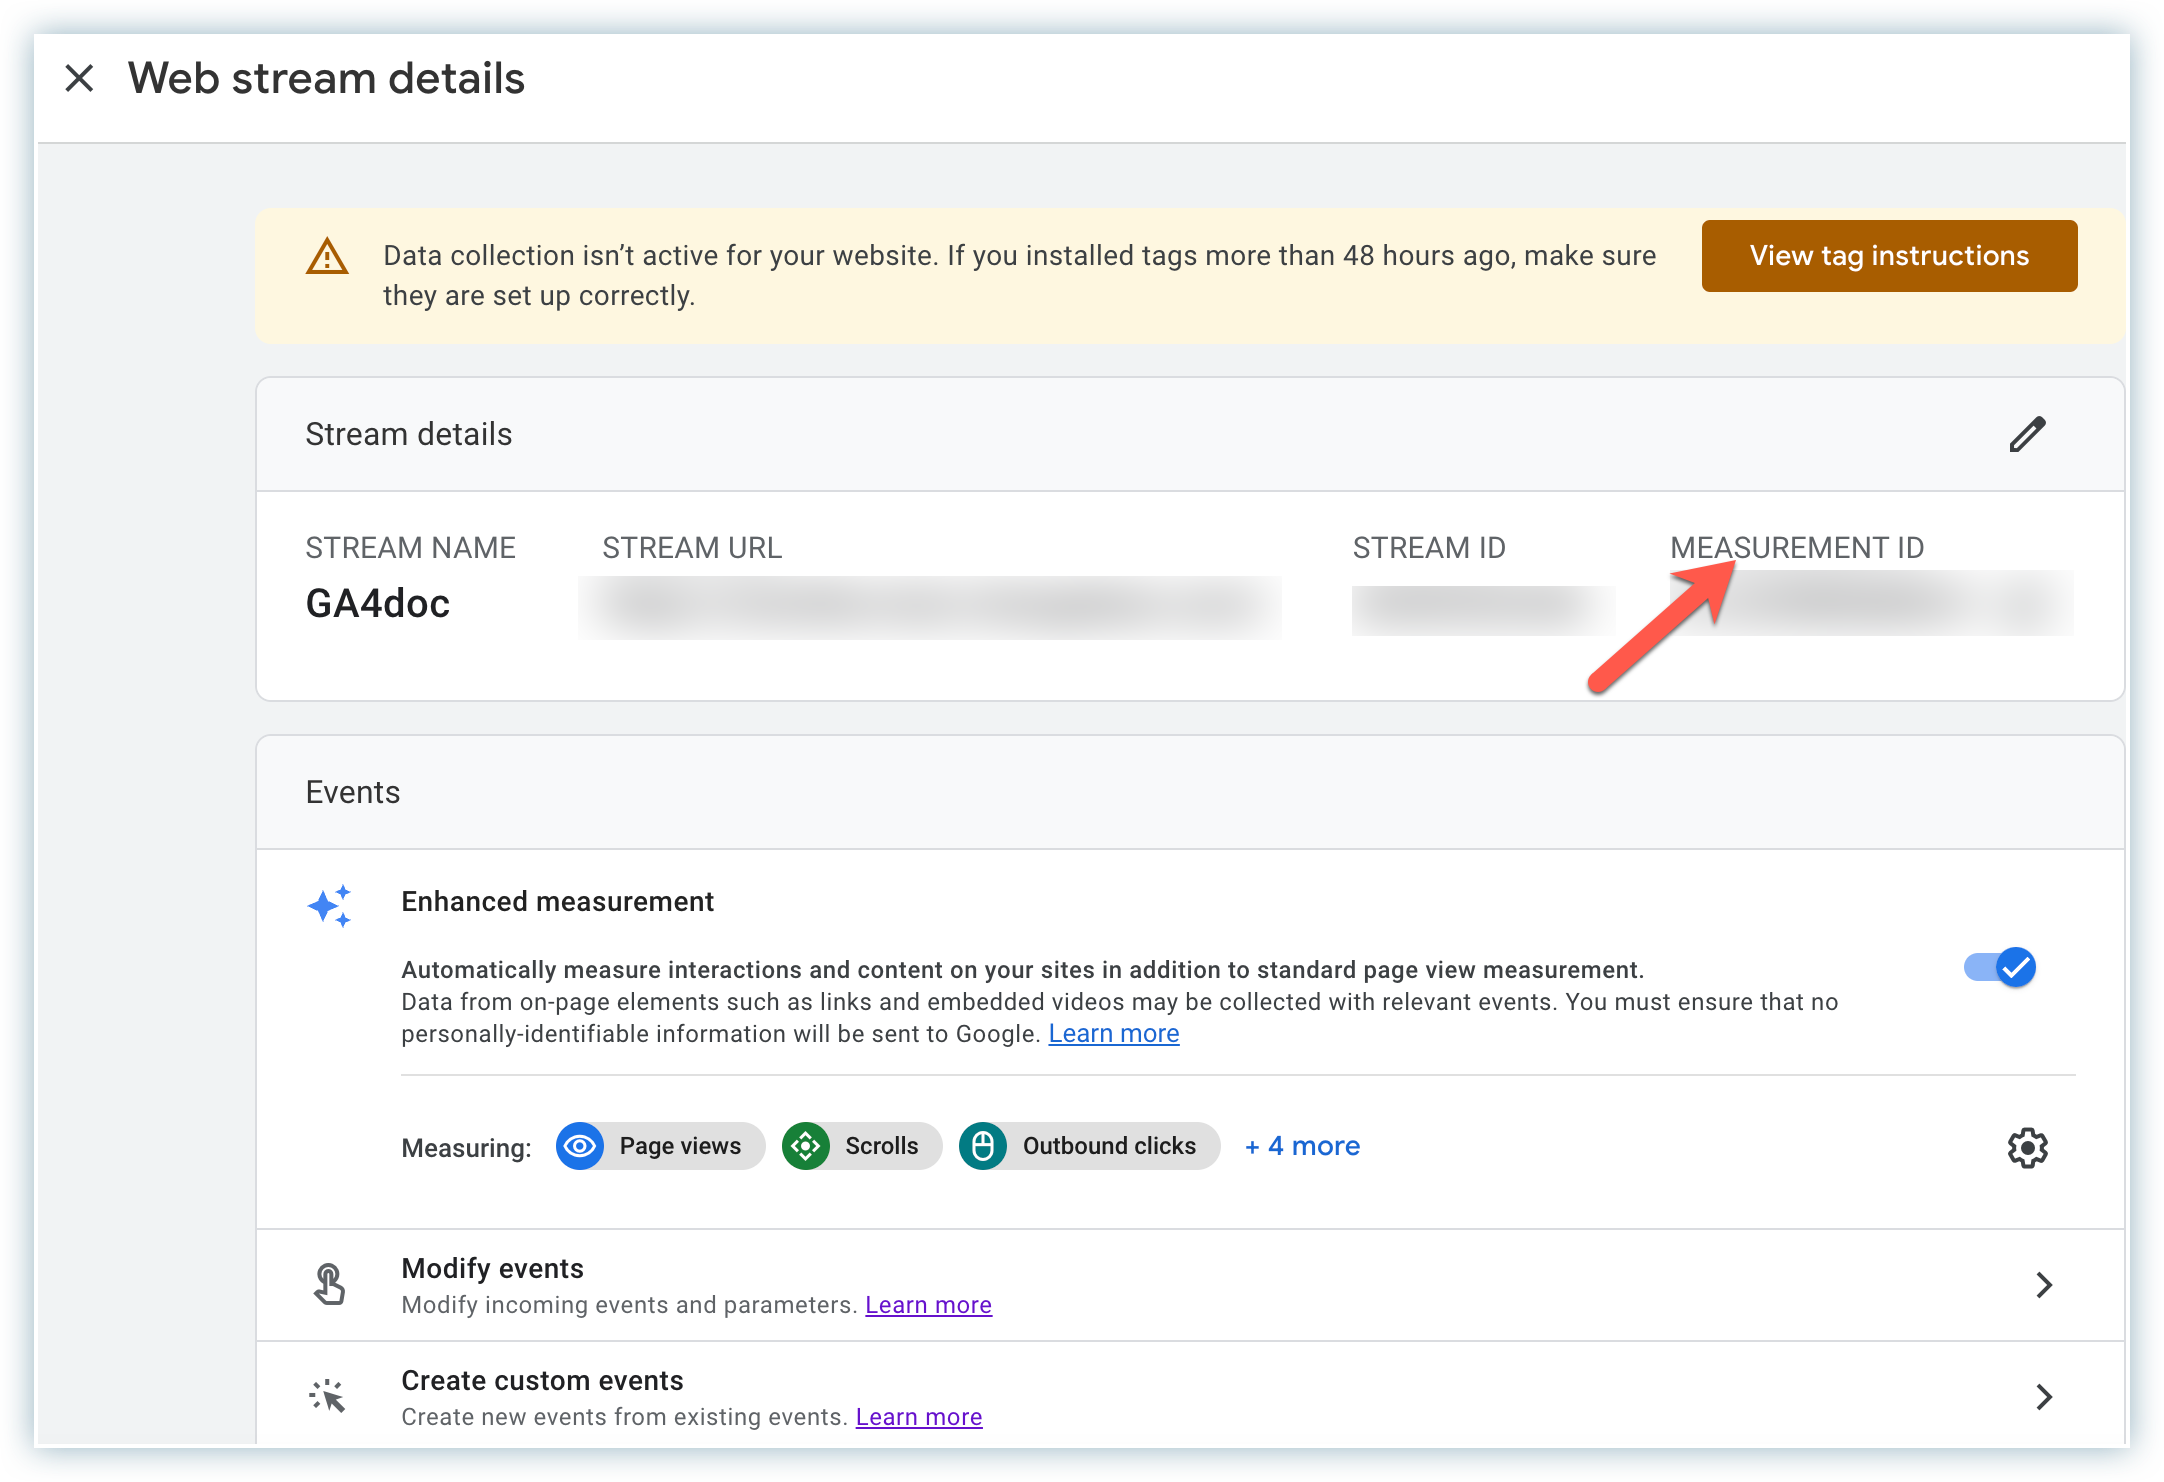
Task: Close the Web stream details panel
Action: (x=79, y=78)
